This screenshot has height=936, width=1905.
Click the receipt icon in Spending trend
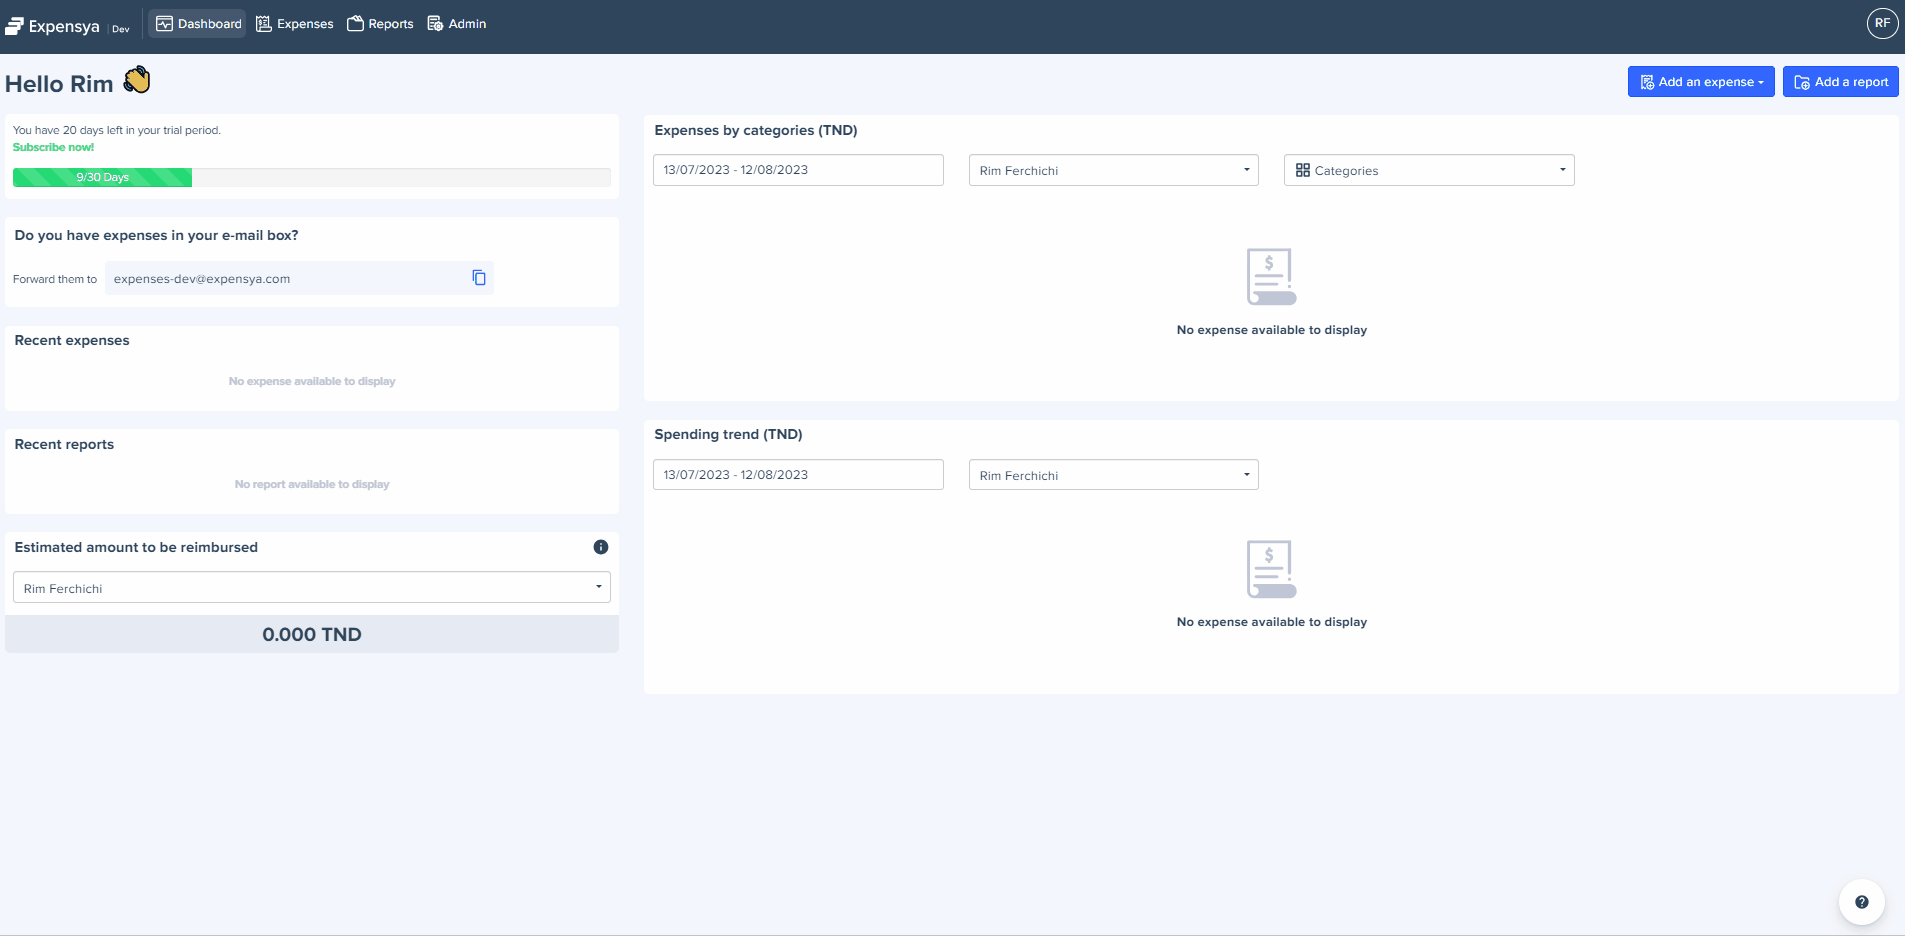coord(1271,569)
